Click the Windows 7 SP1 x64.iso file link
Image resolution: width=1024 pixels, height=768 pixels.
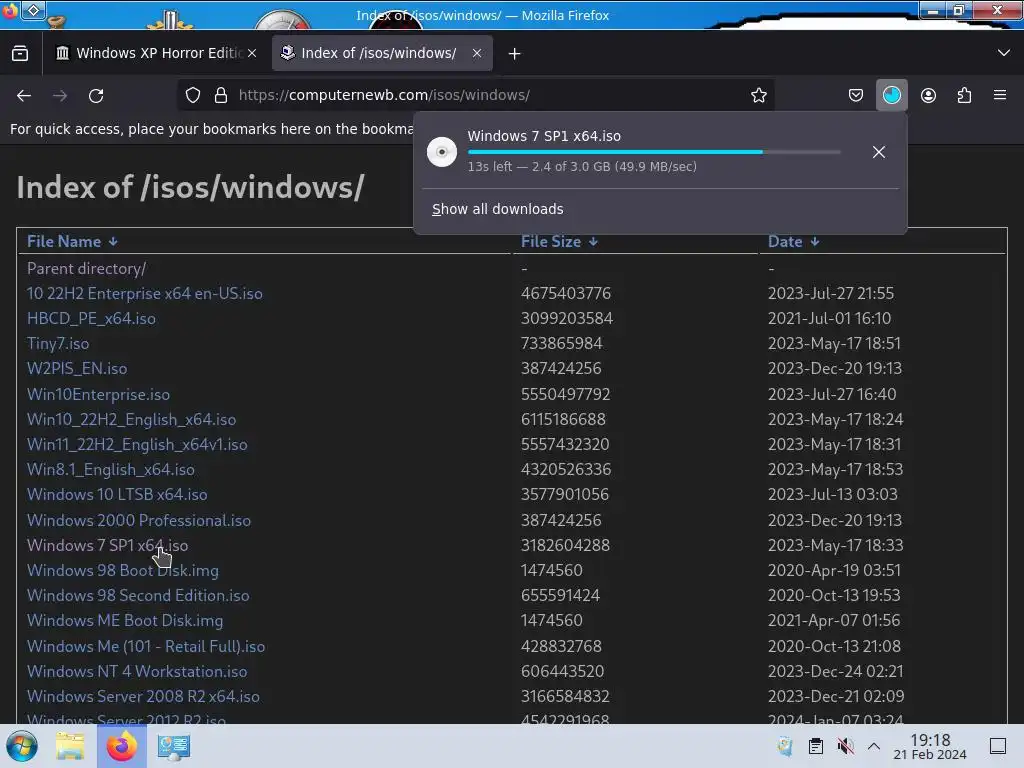pos(107,545)
